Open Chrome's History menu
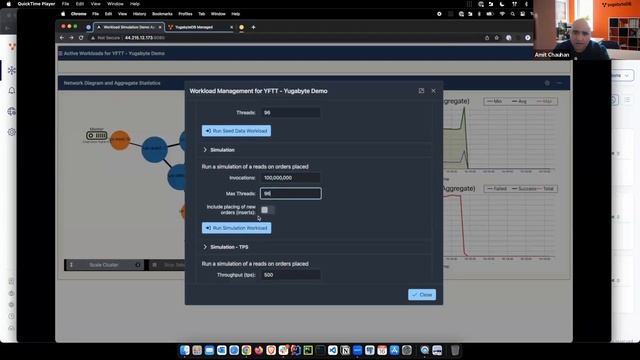This screenshot has height=360, width=640. click(x=139, y=14)
